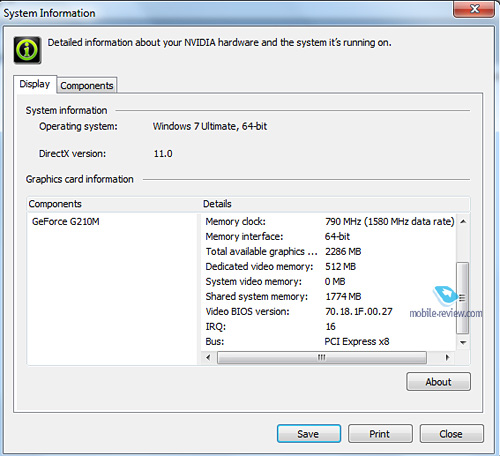
Task: Click the 64-bit memory interface value
Action: point(337,237)
